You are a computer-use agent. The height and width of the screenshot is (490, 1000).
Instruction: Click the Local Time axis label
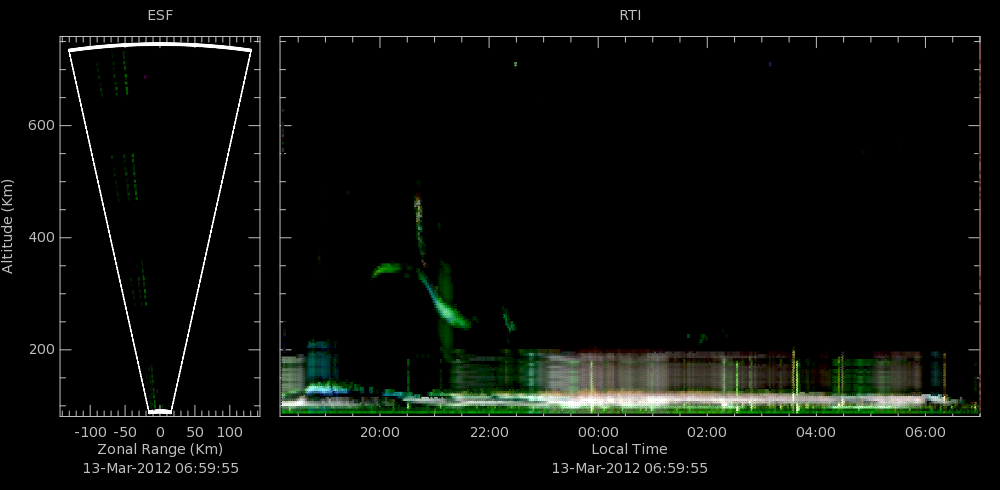point(629,449)
